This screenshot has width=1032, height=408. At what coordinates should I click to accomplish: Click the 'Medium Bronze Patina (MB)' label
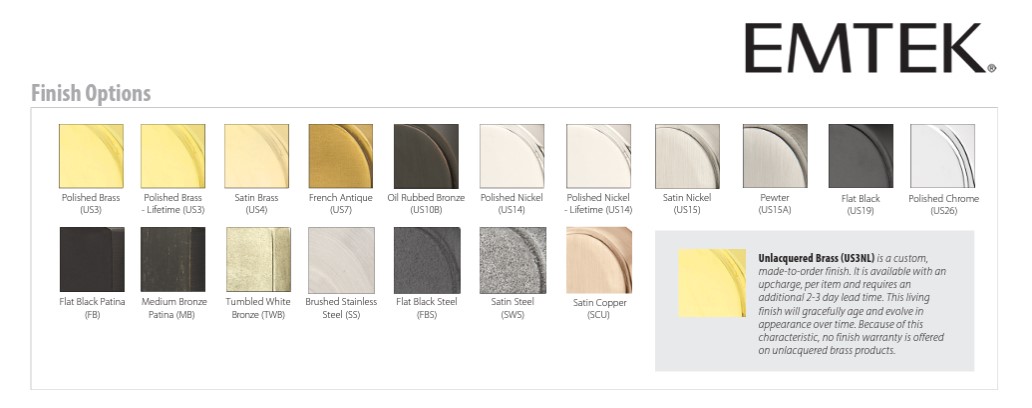pyautogui.click(x=174, y=308)
